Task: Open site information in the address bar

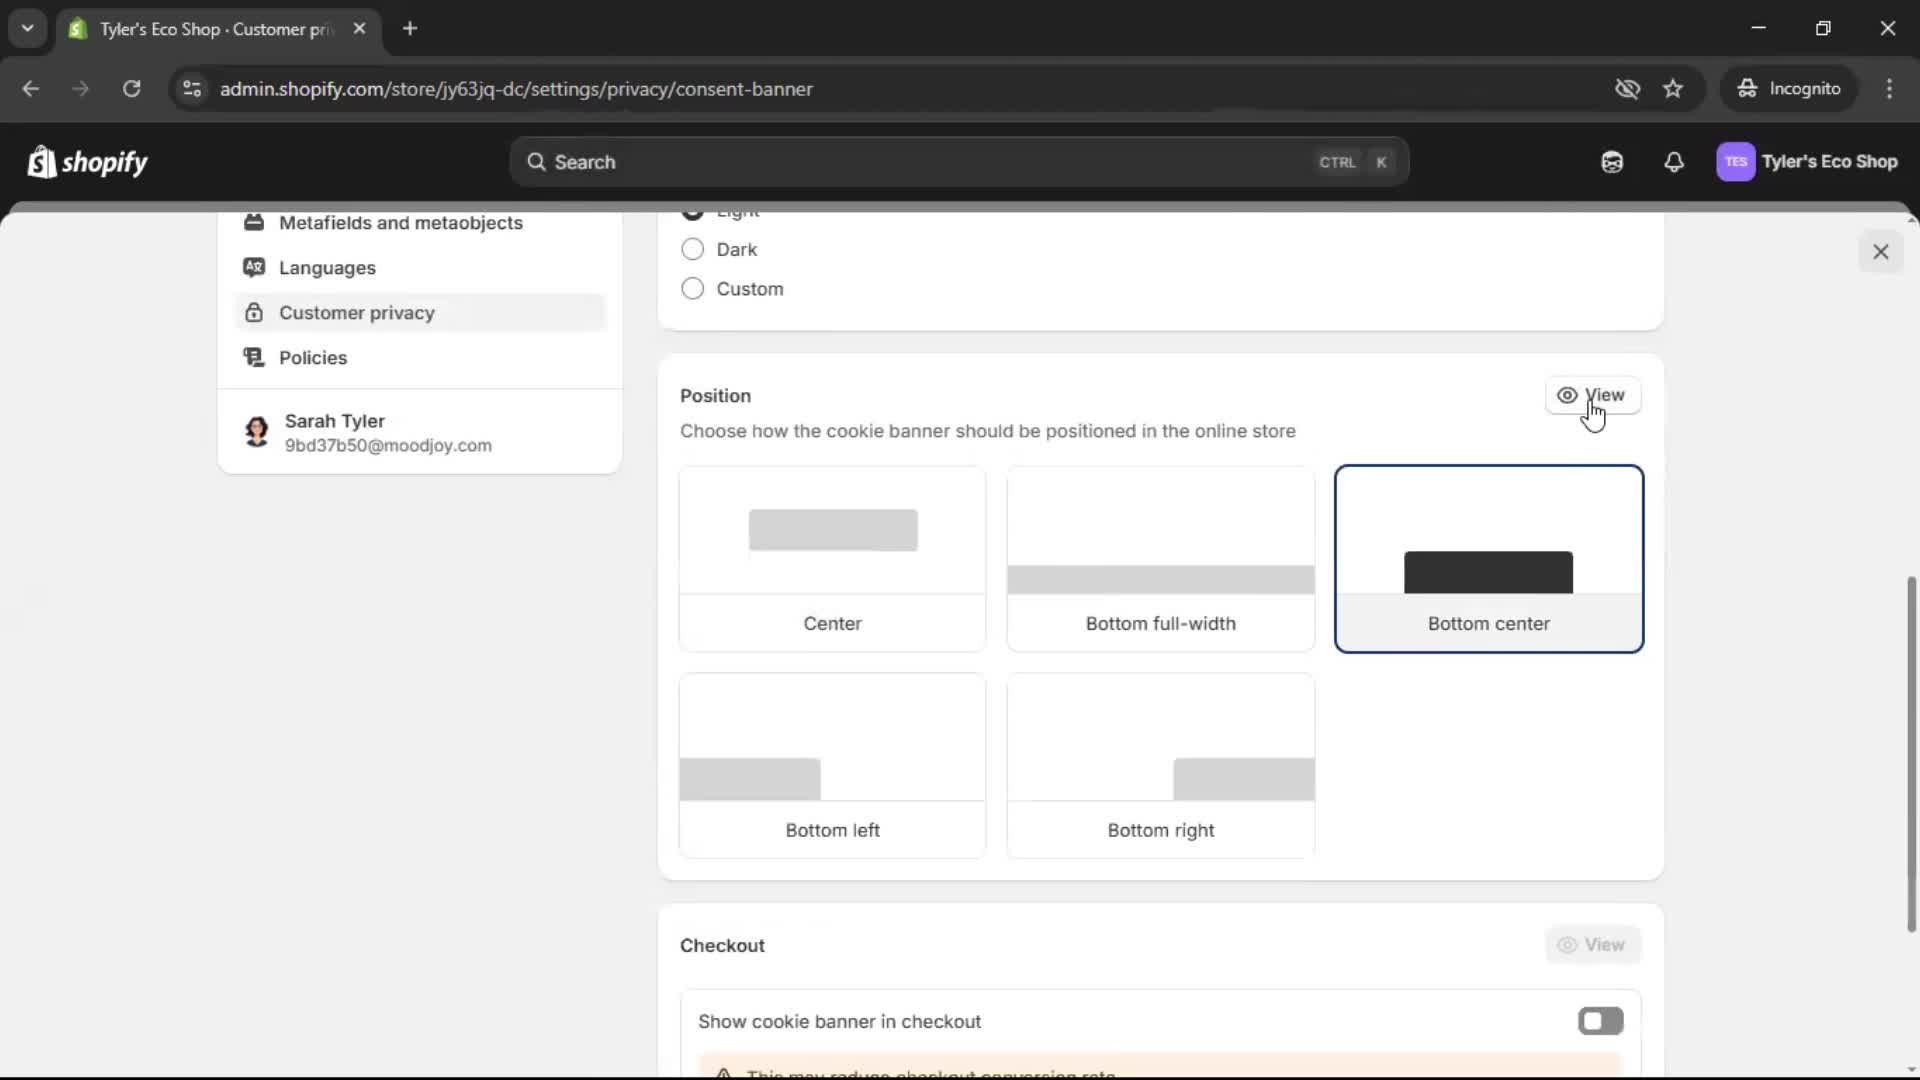Action: click(191, 88)
